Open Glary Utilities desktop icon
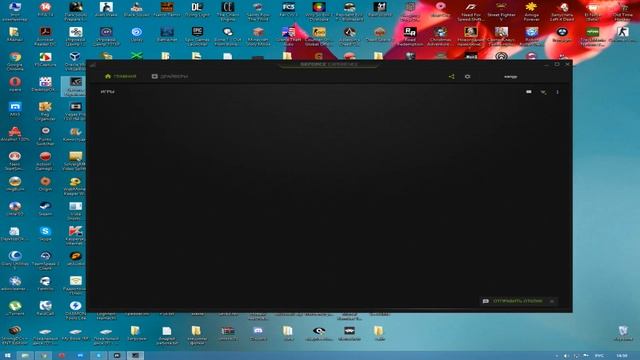The height and width of the screenshot is (360, 640). pos(15,260)
